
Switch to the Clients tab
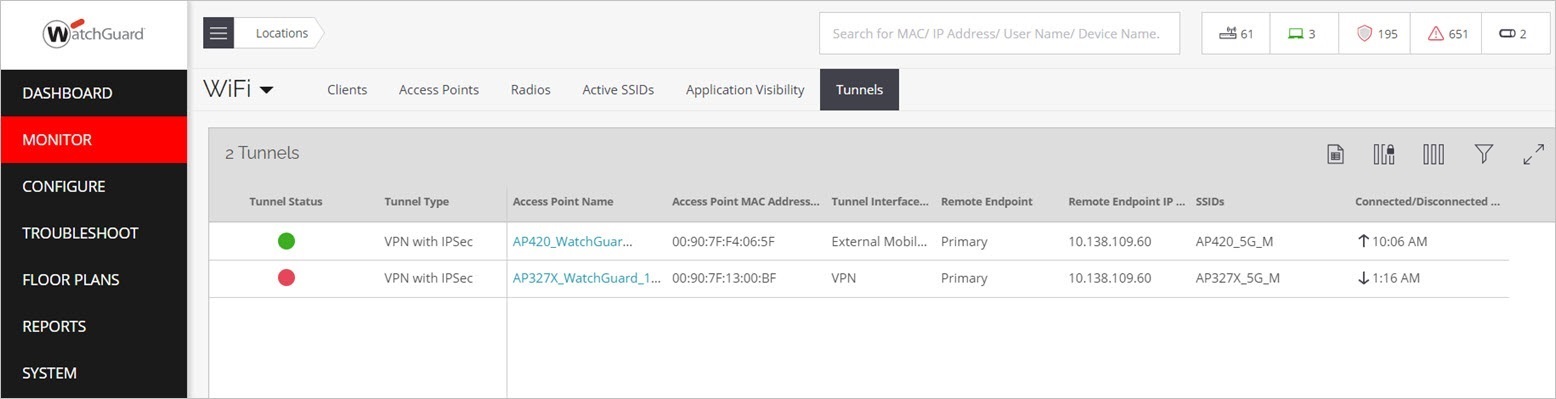point(347,89)
